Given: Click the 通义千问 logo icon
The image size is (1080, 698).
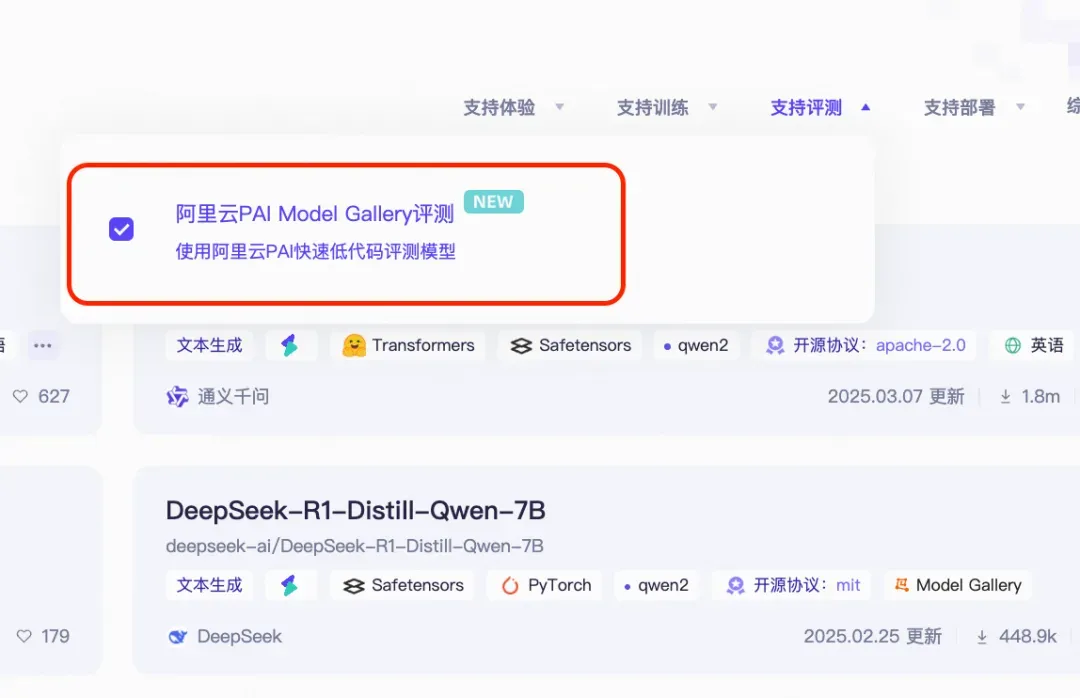Looking at the screenshot, I should click(x=177, y=396).
